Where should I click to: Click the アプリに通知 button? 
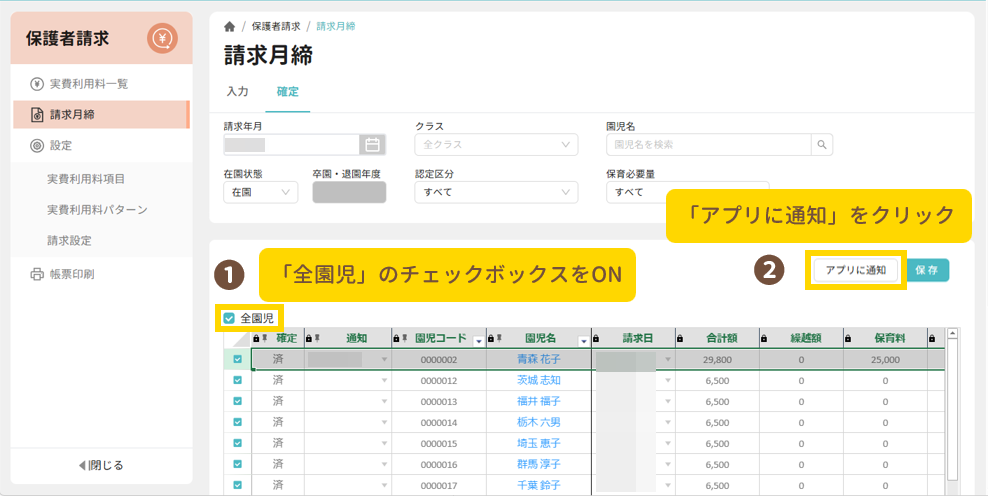(x=856, y=270)
